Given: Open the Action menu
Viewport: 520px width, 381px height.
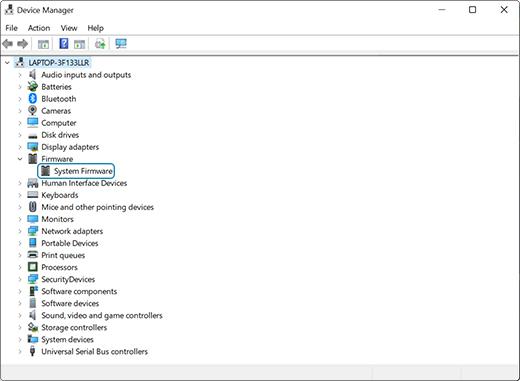Looking at the screenshot, I should point(39,28).
